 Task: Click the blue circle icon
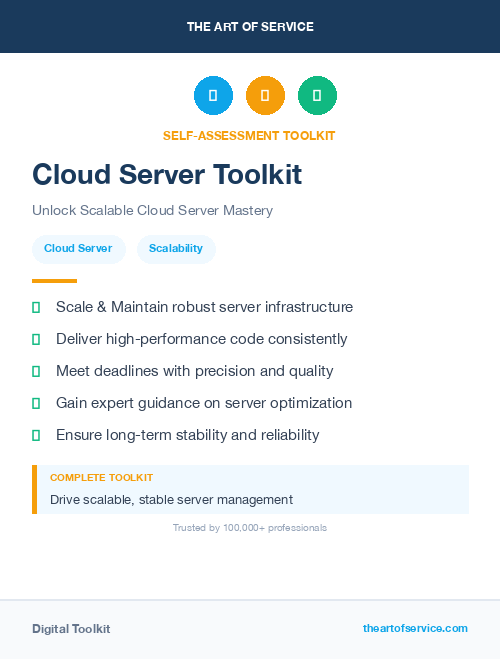(x=213, y=95)
